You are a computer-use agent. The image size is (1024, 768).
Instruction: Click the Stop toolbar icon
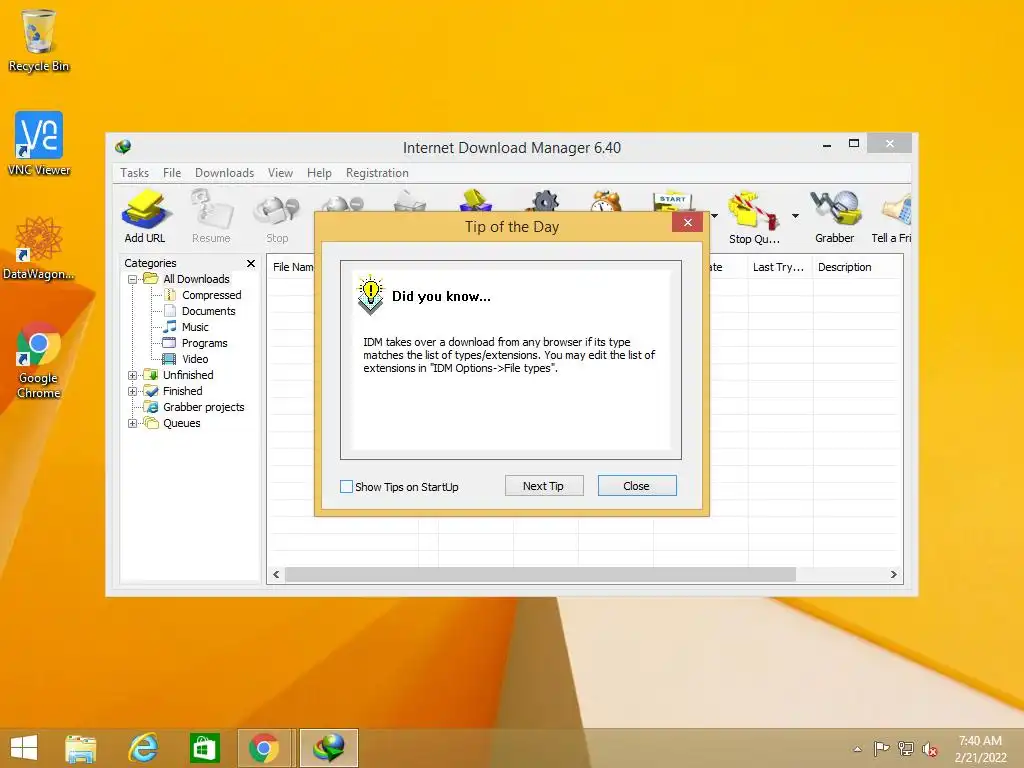point(277,216)
